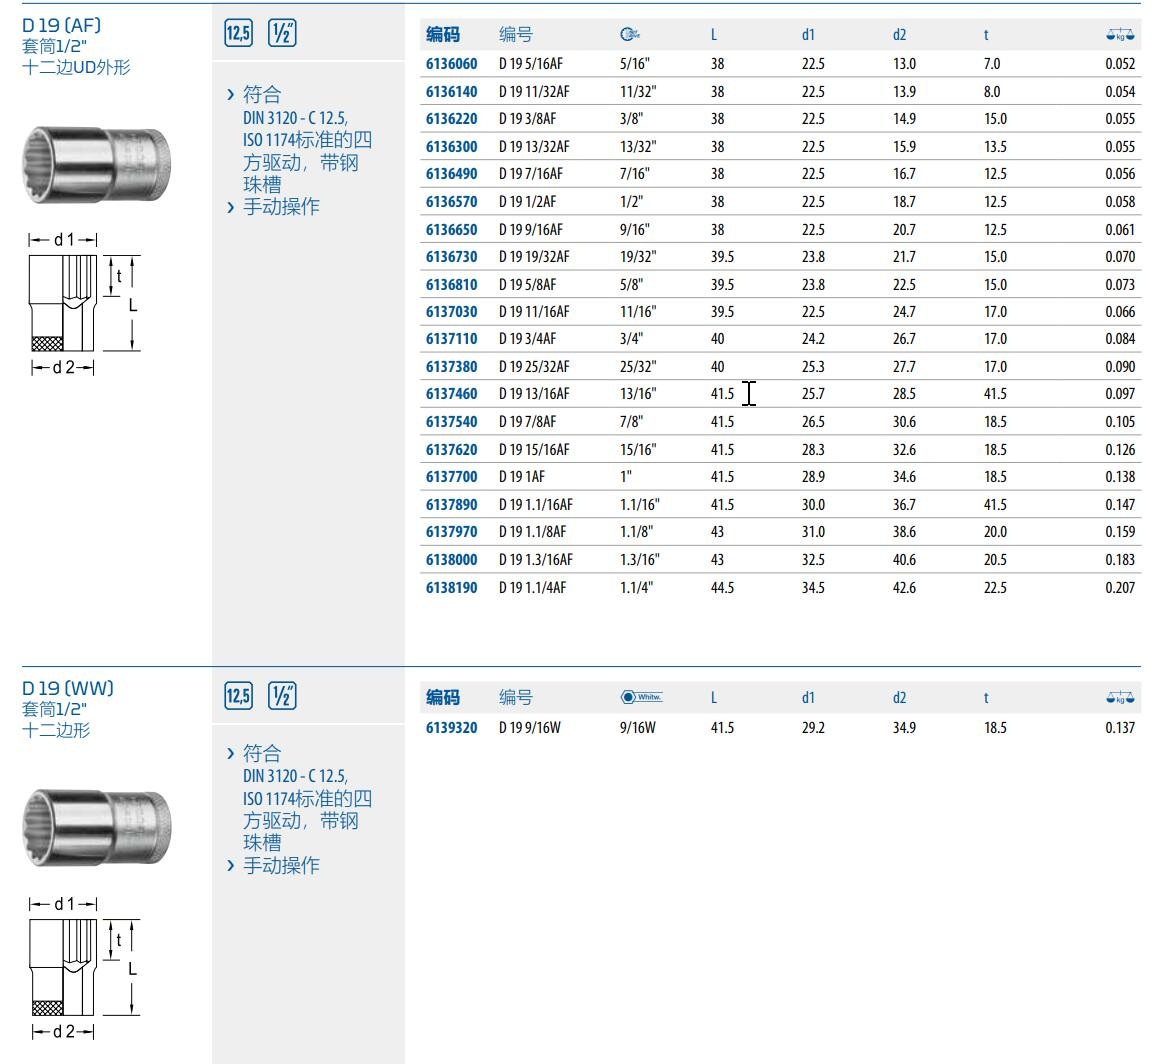
Task: Click product code 6138190 in the last AF row
Action: tap(451, 588)
